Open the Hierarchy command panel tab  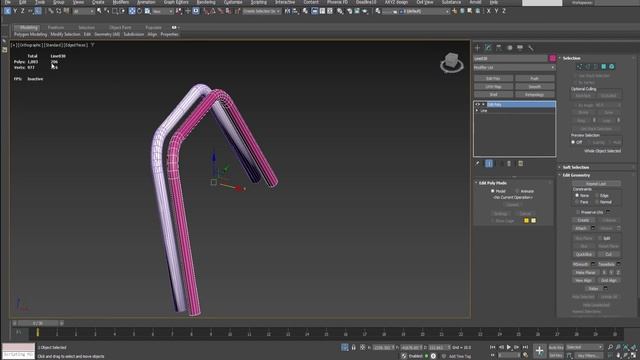point(499,48)
